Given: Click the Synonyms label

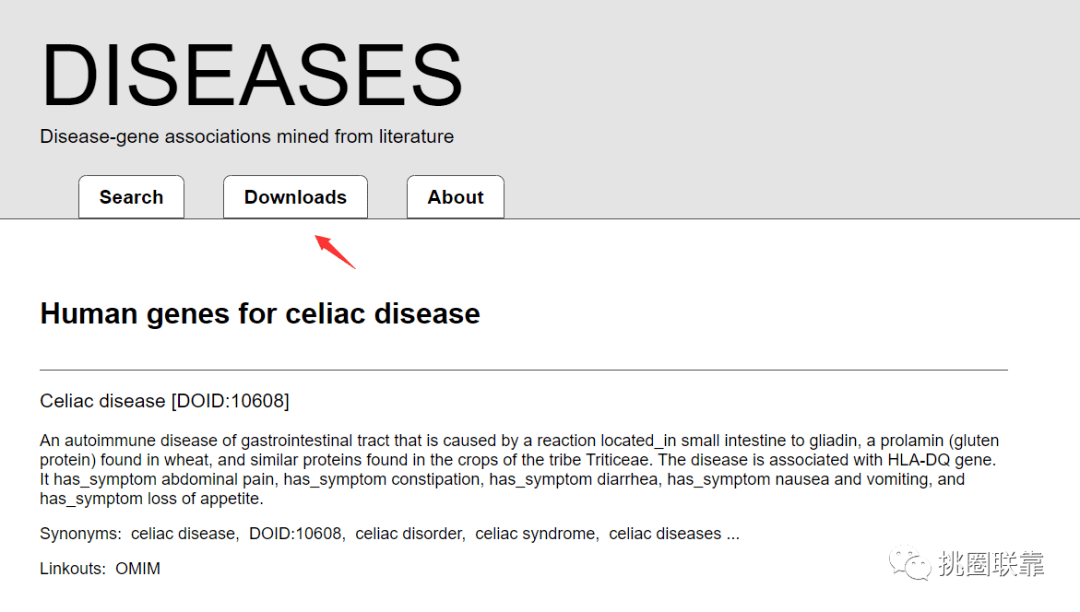Looking at the screenshot, I should coord(80,534).
